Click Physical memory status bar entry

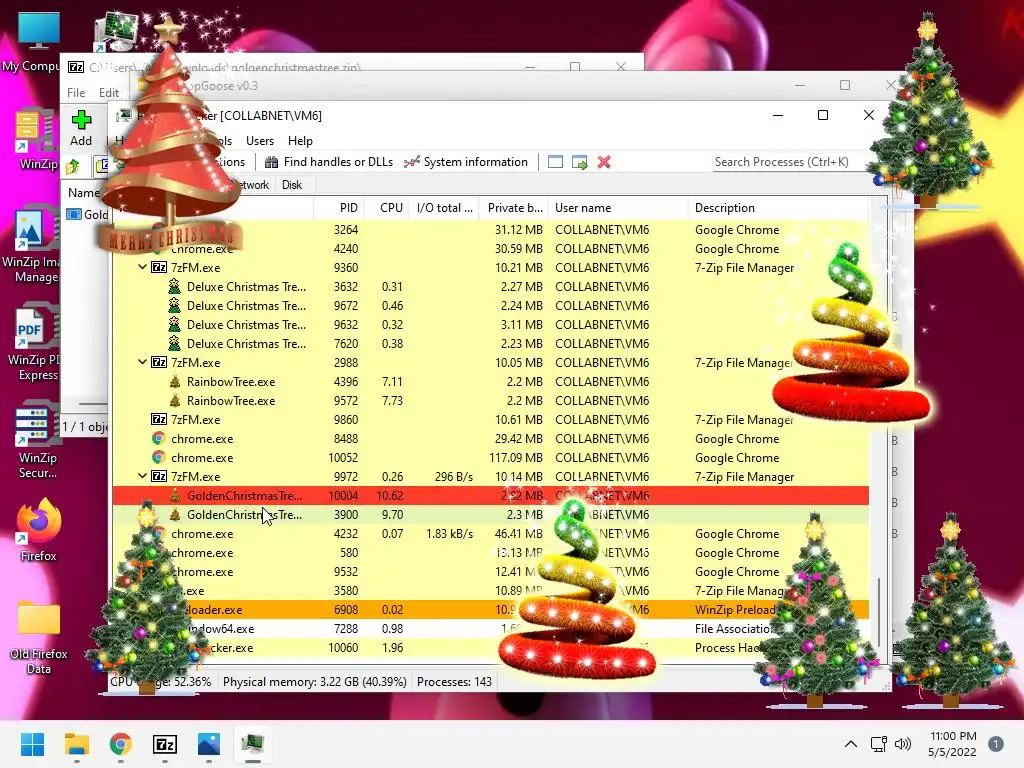point(315,682)
